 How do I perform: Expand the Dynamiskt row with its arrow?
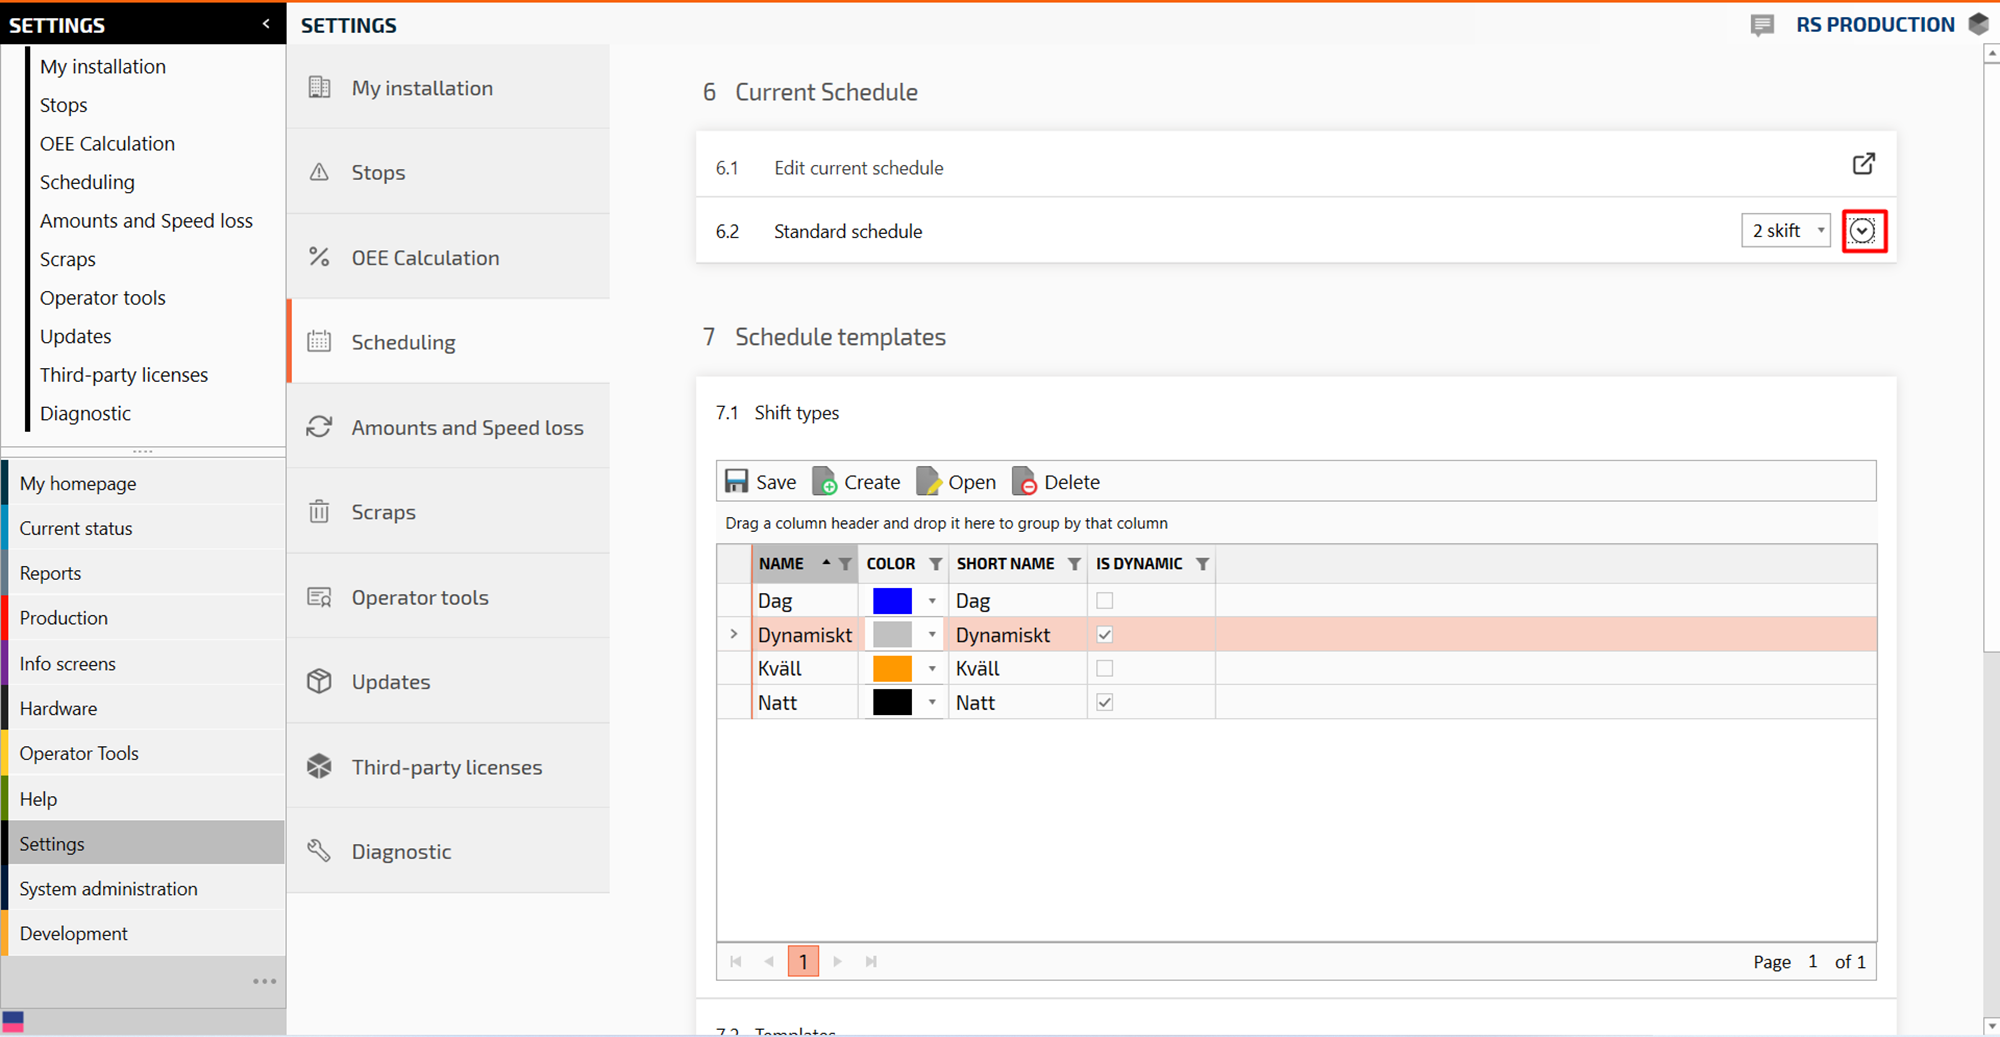coord(734,635)
